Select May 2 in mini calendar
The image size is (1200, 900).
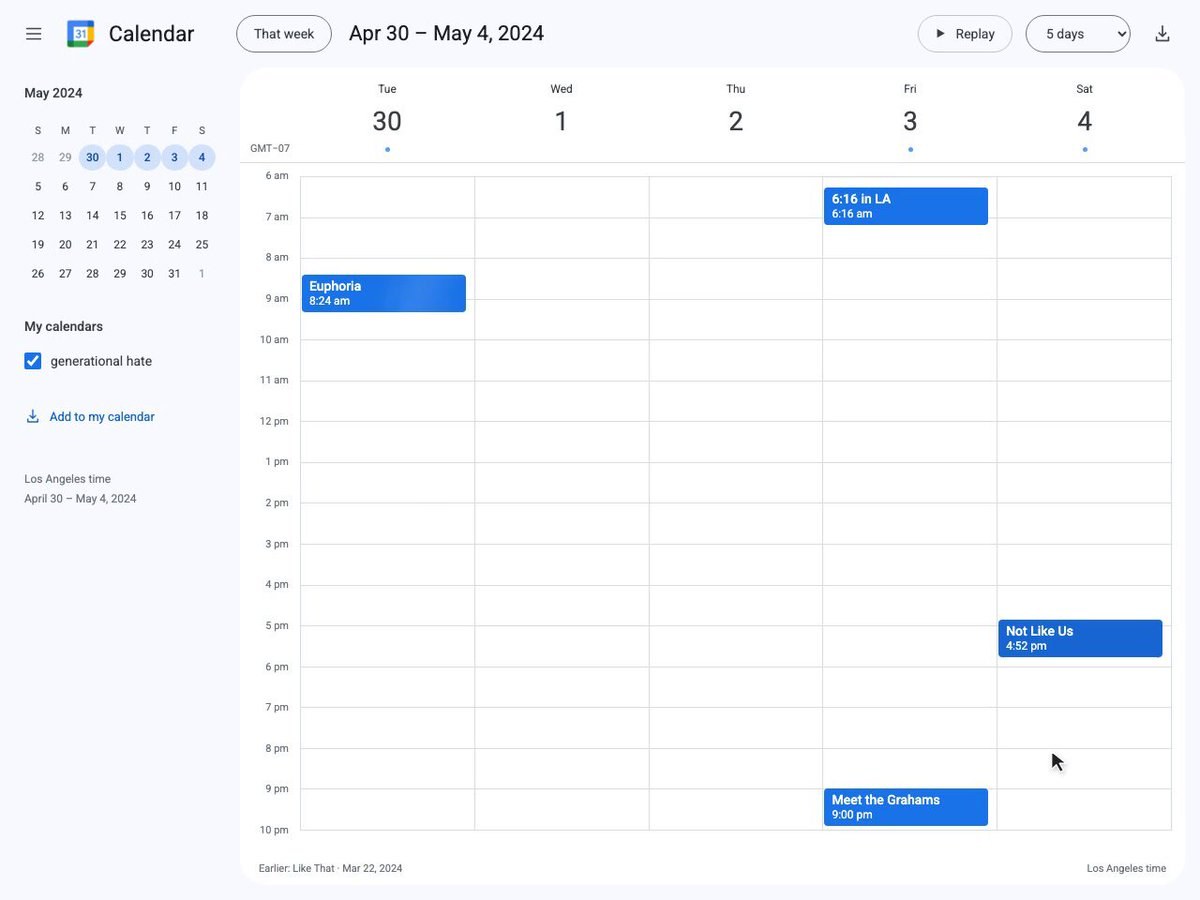click(147, 157)
